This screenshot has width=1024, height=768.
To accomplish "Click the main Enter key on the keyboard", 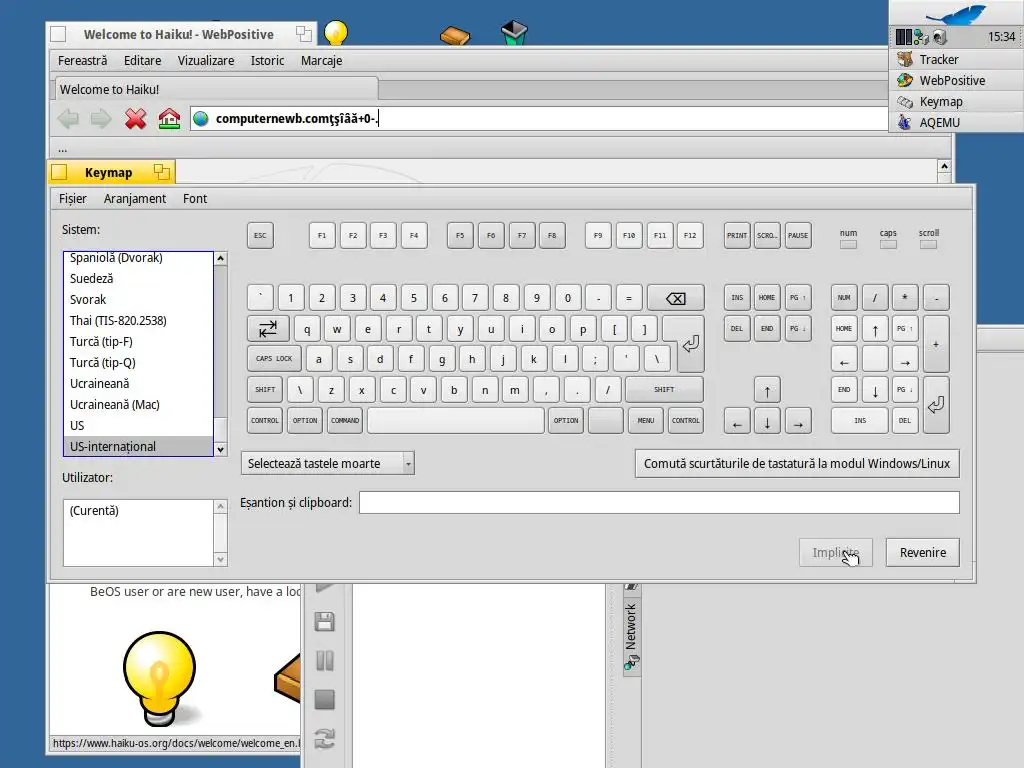I will (x=690, y=344).
